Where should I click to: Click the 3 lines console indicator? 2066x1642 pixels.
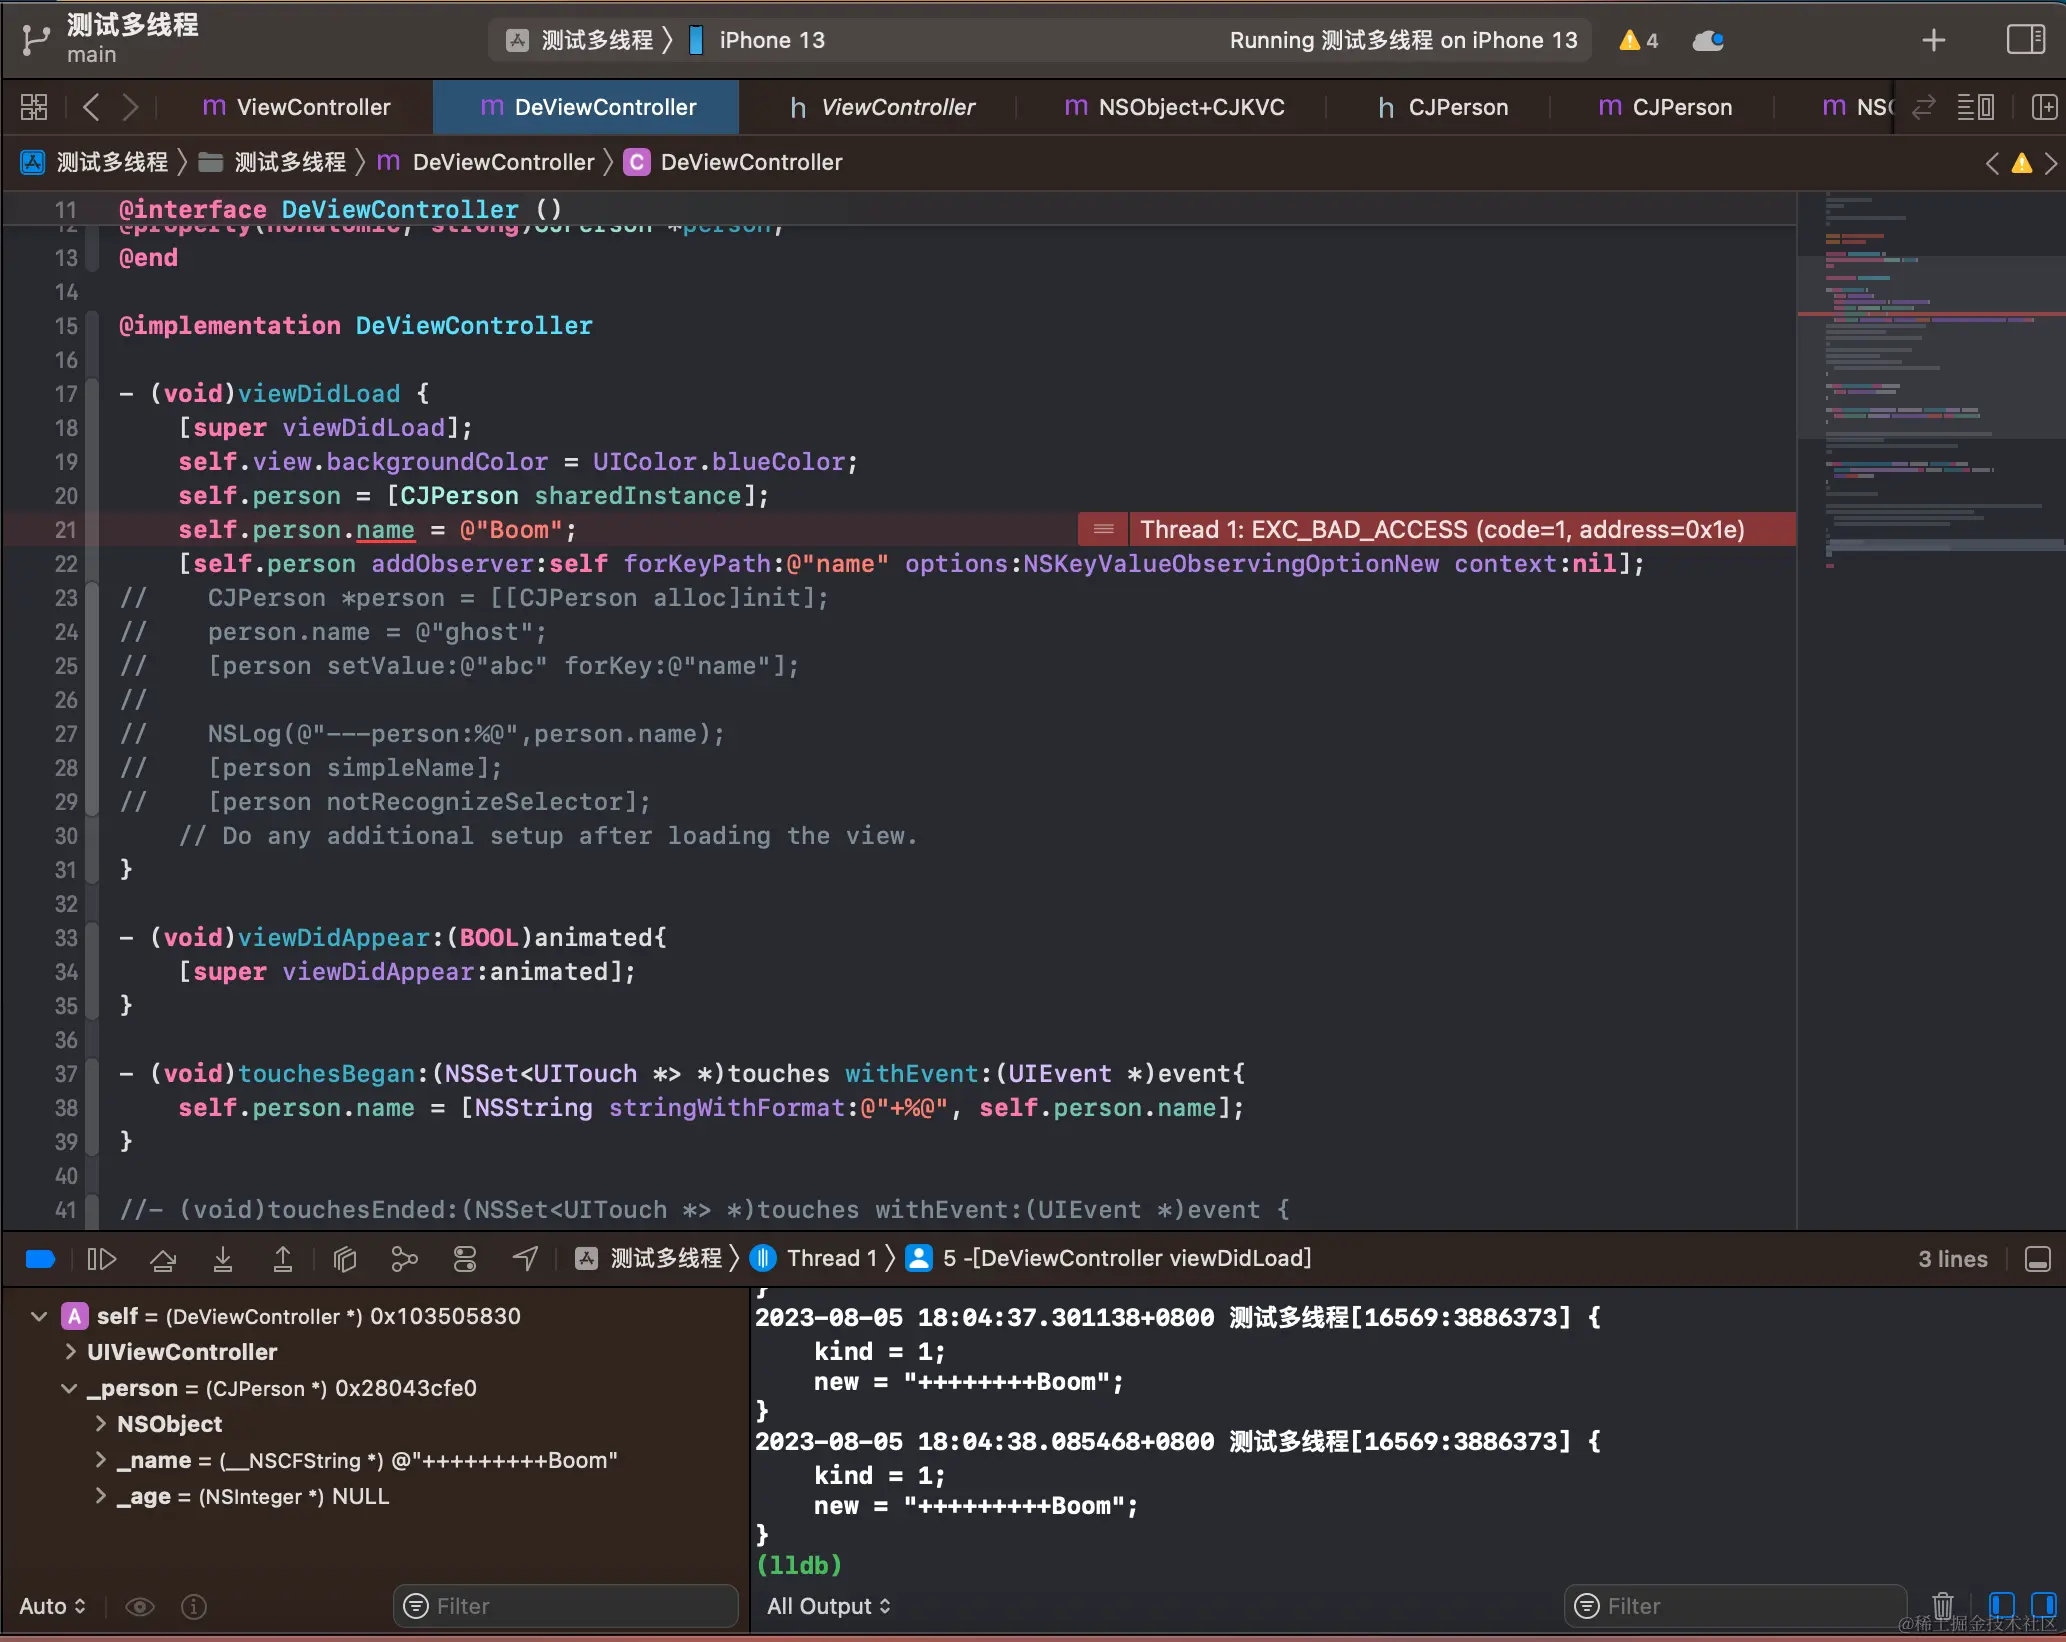[x=1952, y=1259]
